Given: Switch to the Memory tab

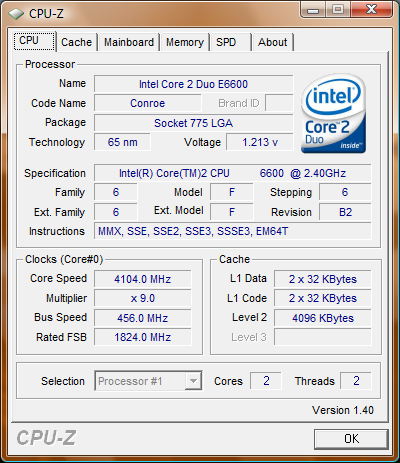Looking at the screenshot, I should tap(185, 42).
